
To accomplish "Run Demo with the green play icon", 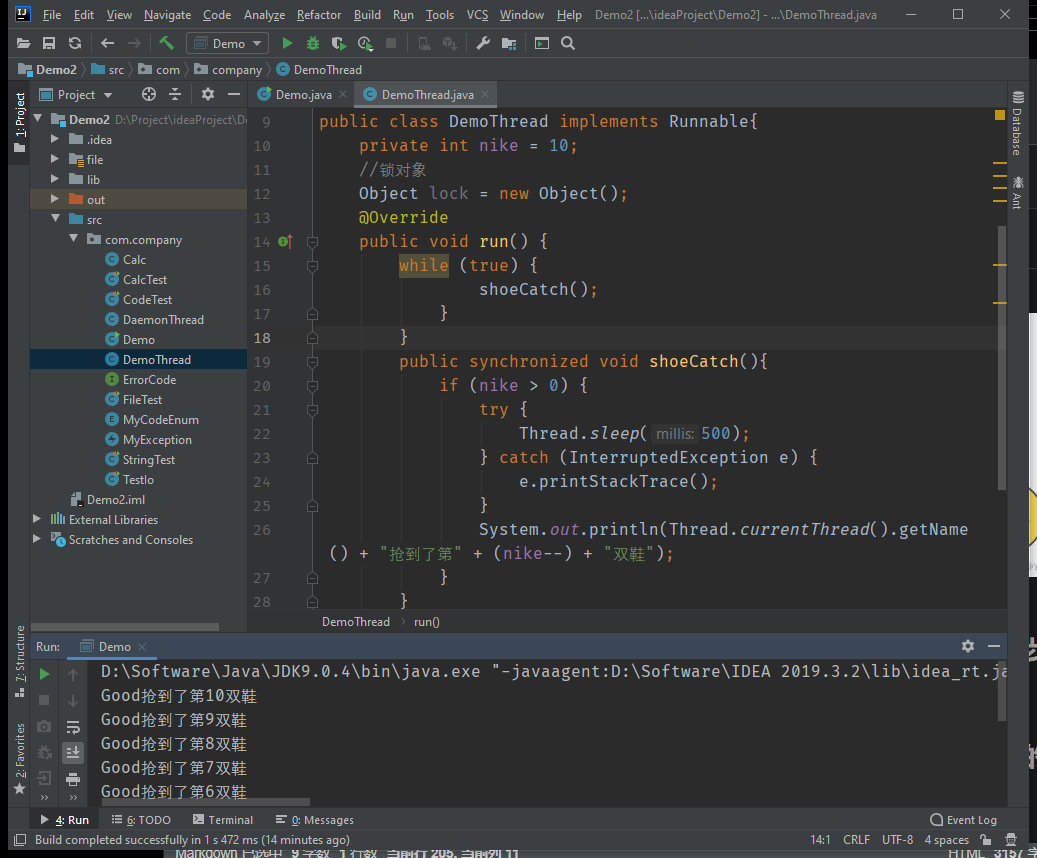I will (x=287, y=44).
